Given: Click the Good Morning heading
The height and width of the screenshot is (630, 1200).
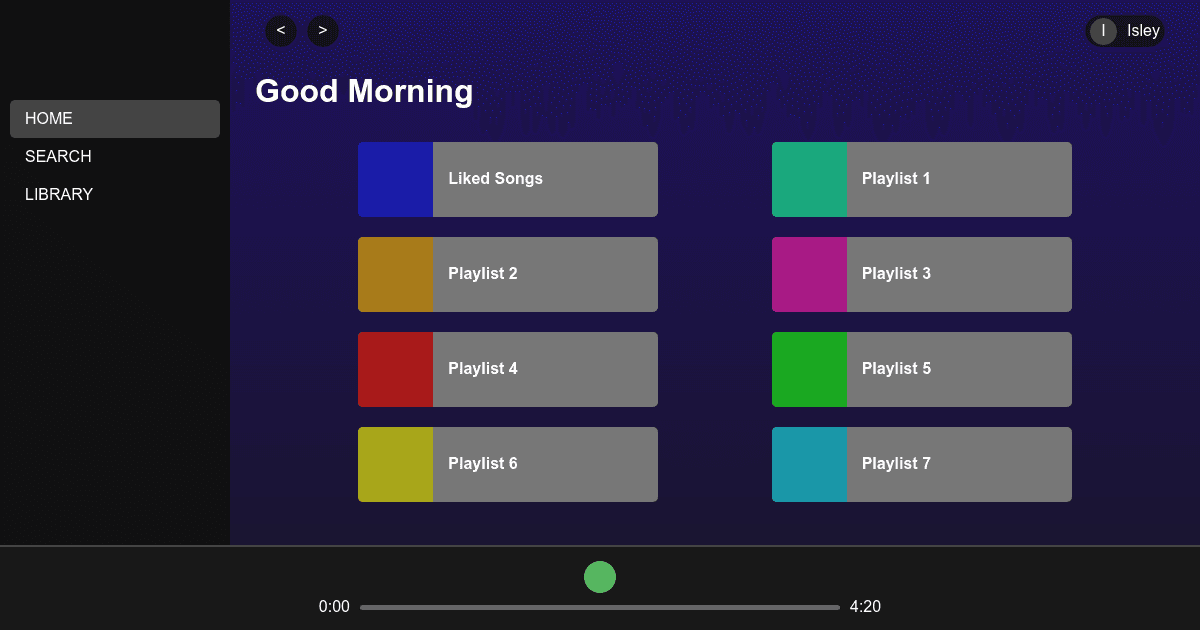Looking at the screenshot, I should pos(364,91).
